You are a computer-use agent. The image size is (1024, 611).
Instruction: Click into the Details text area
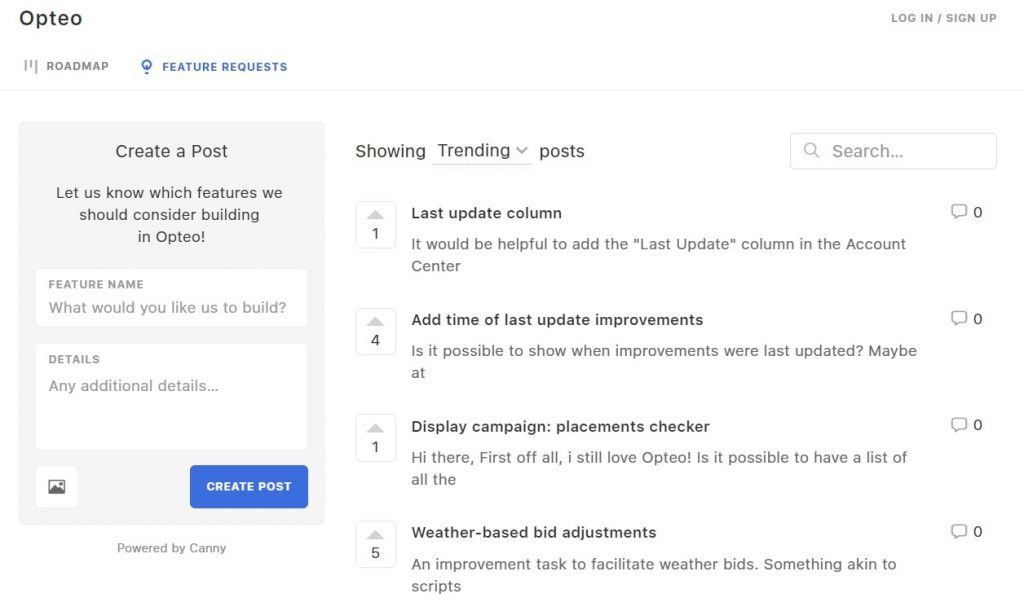point(171,397)
